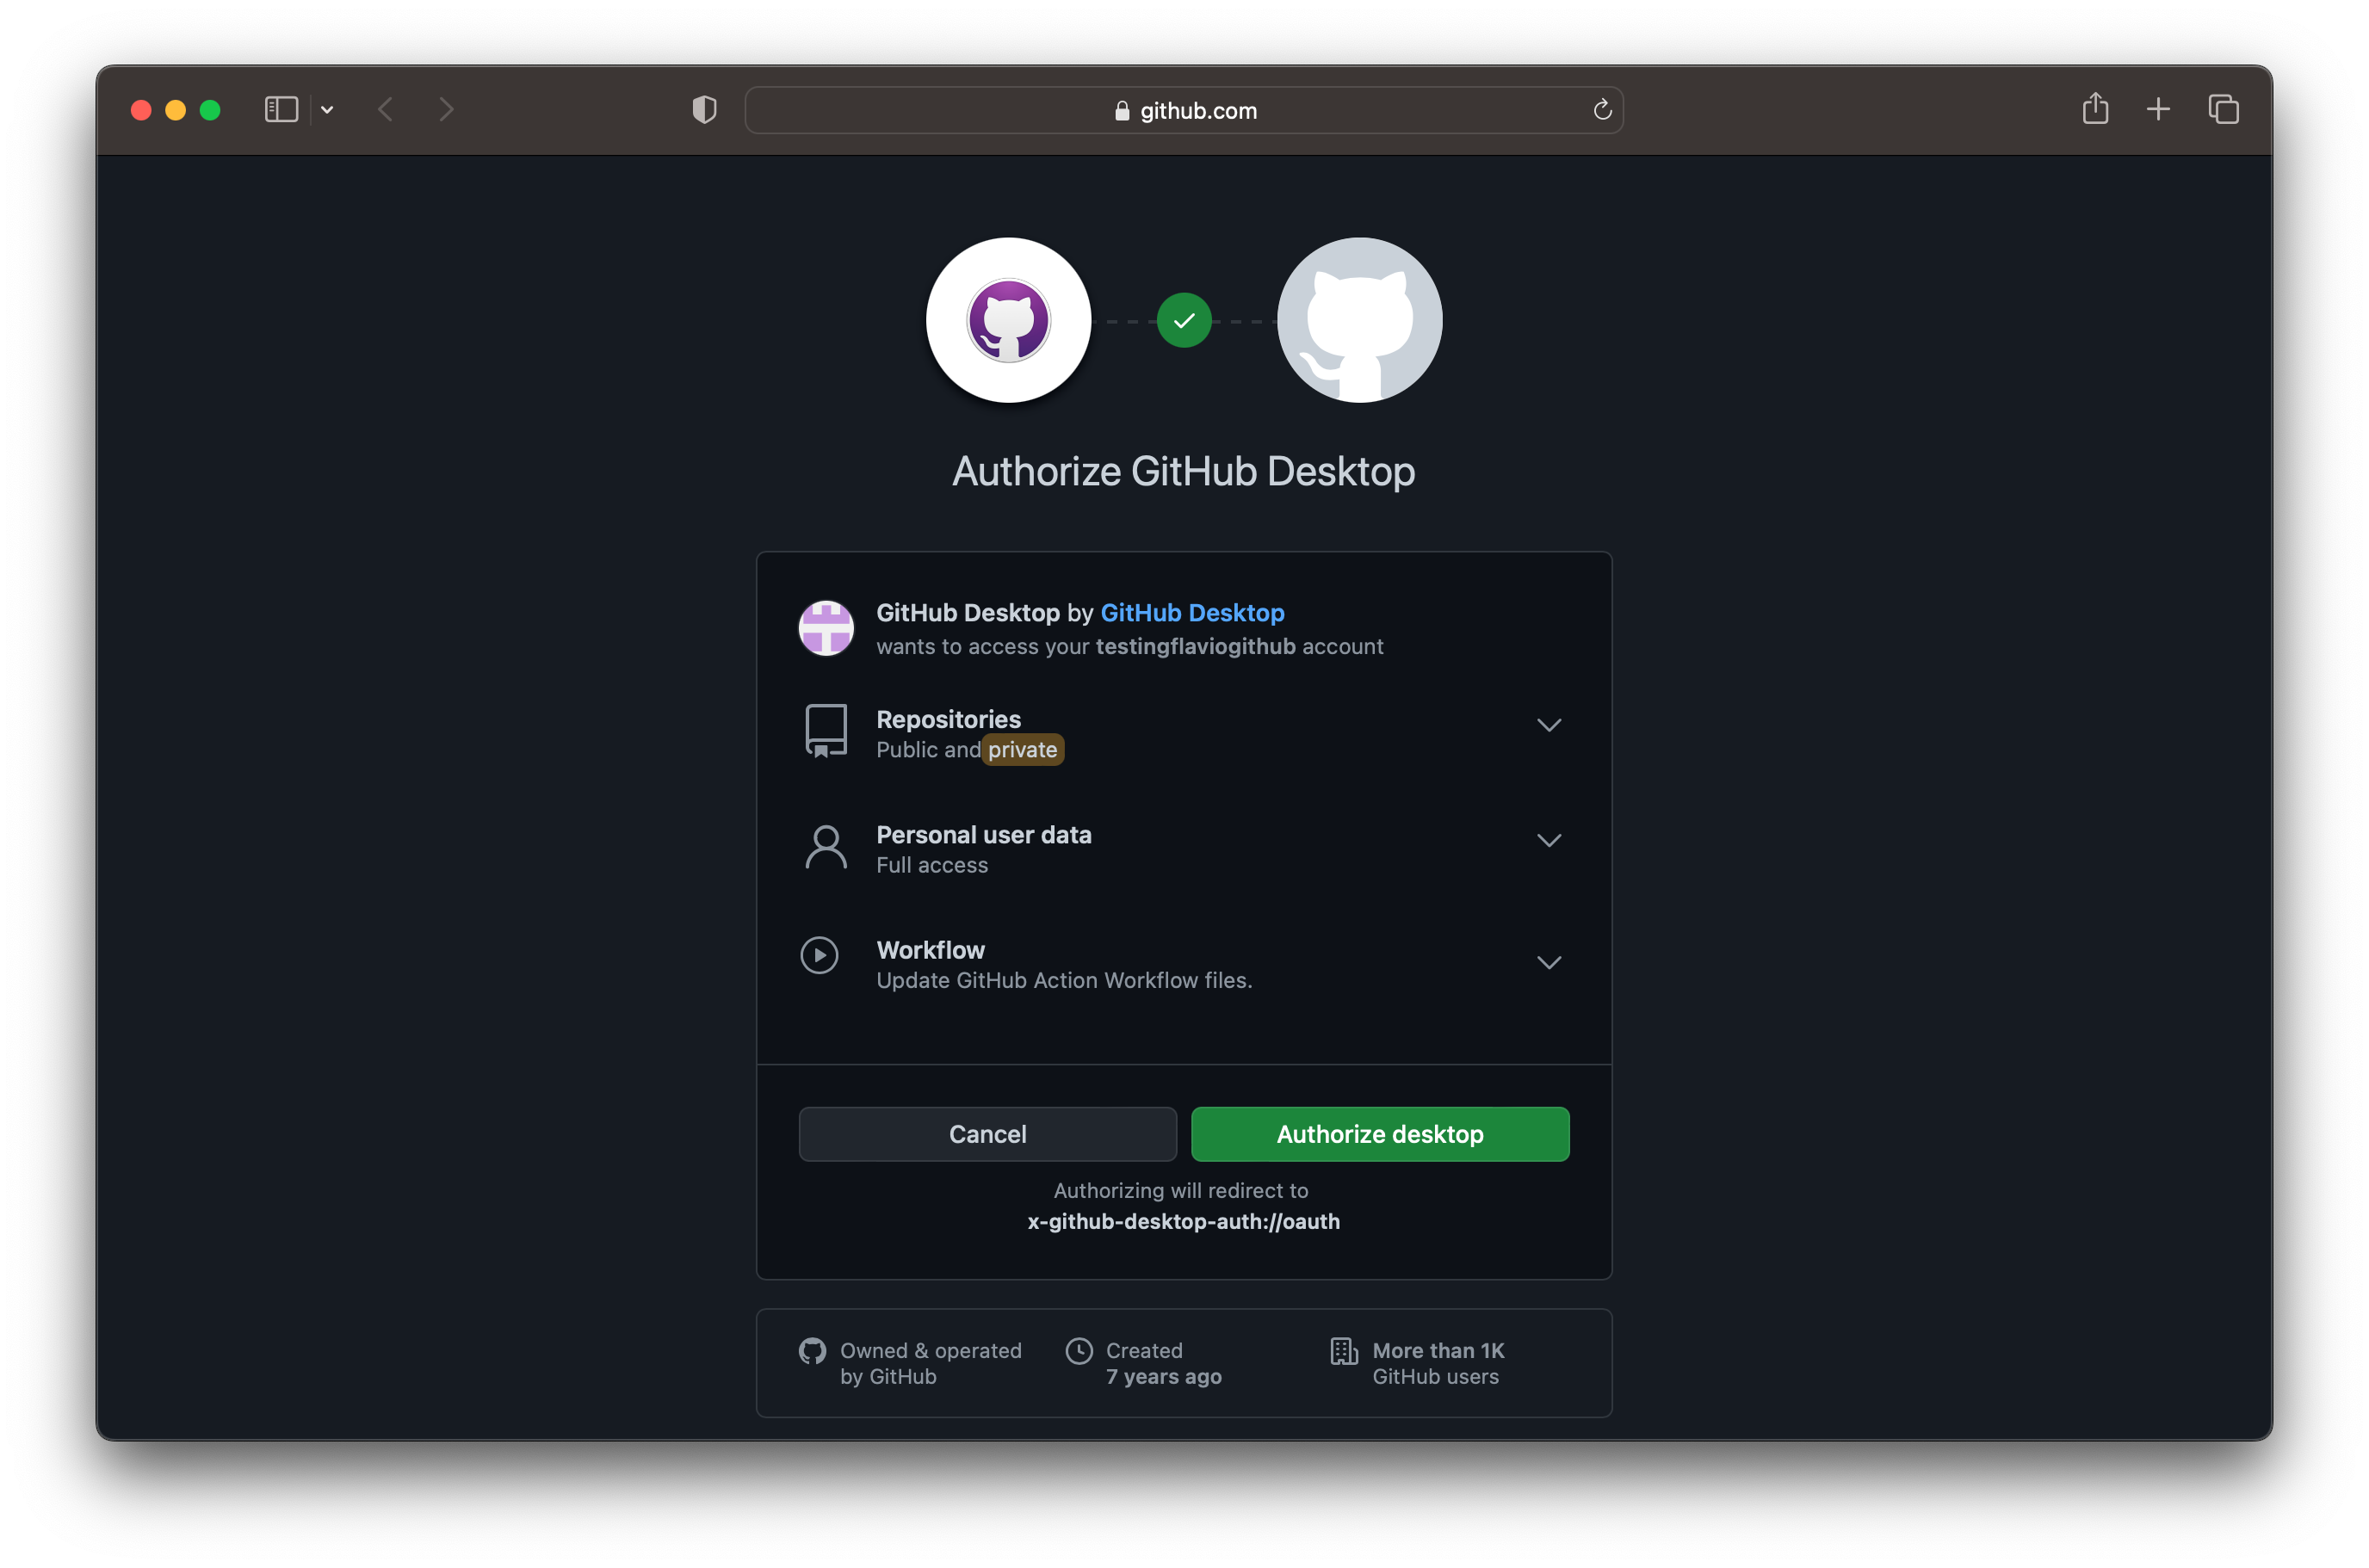Viewport: 2369px width, 1568px height.
Task: Click the Share icon in toolbar
Action: tap(2095, 108)
